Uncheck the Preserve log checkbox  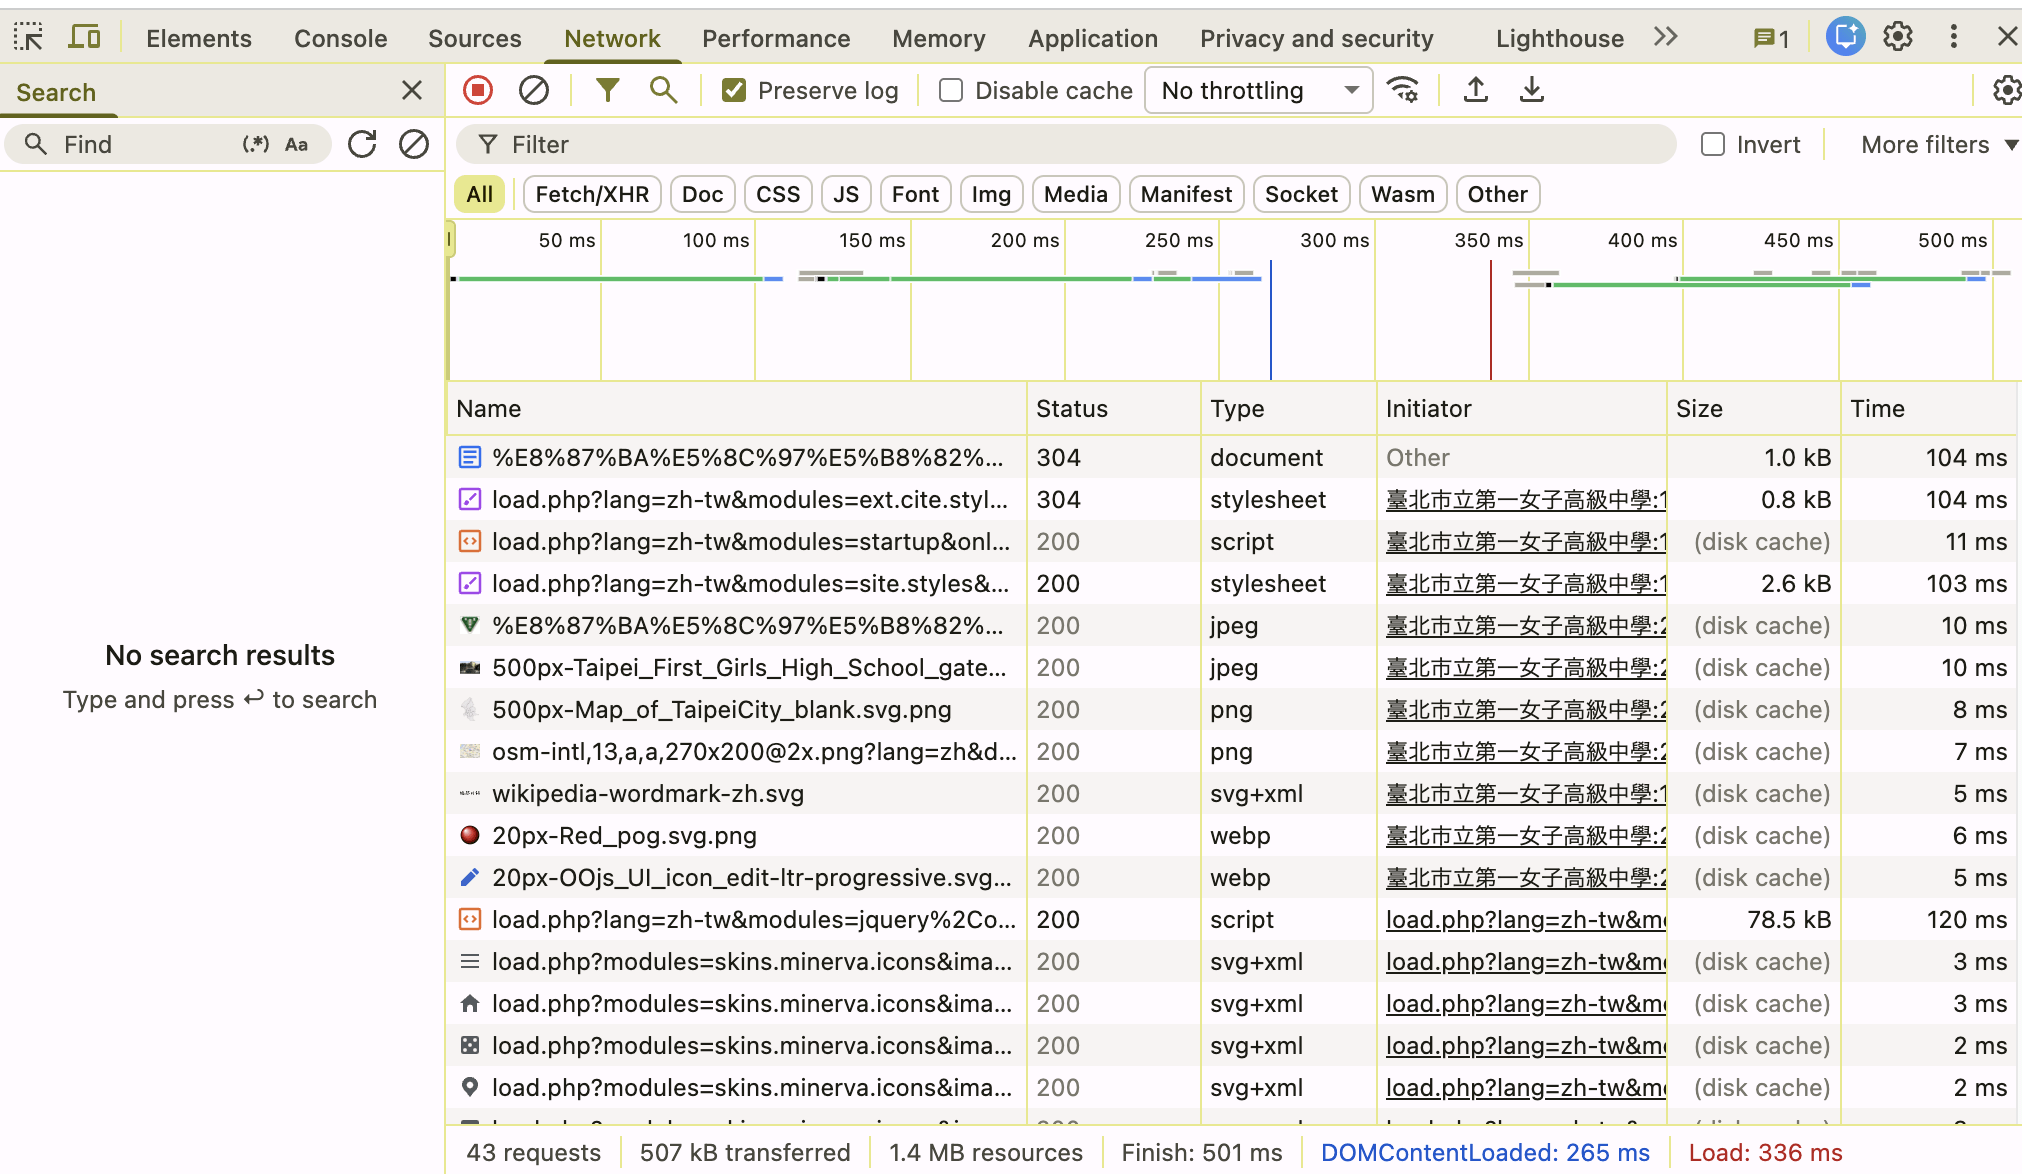click(x=734, y=91)
